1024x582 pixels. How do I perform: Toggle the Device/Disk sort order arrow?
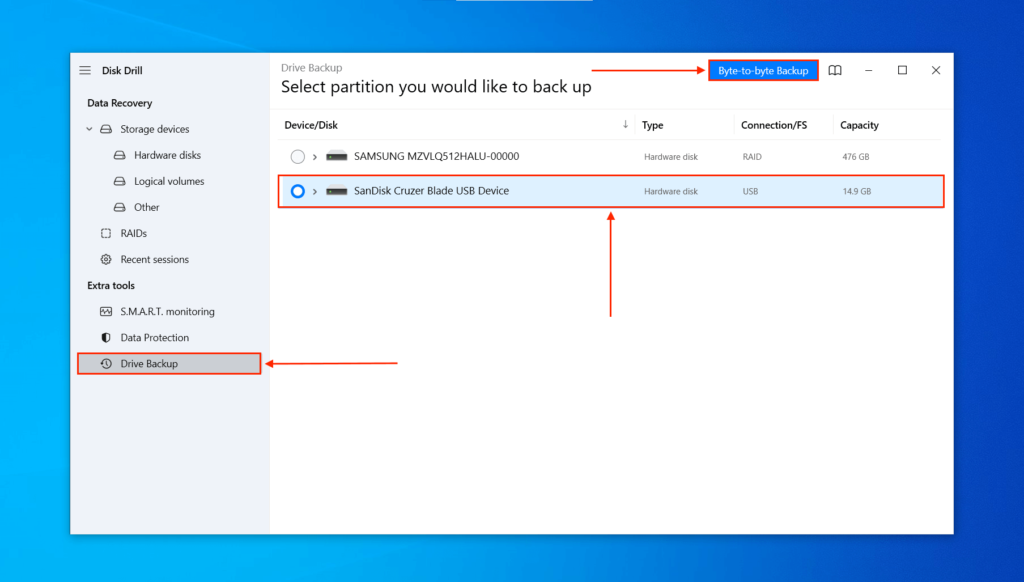click(626, 124)
